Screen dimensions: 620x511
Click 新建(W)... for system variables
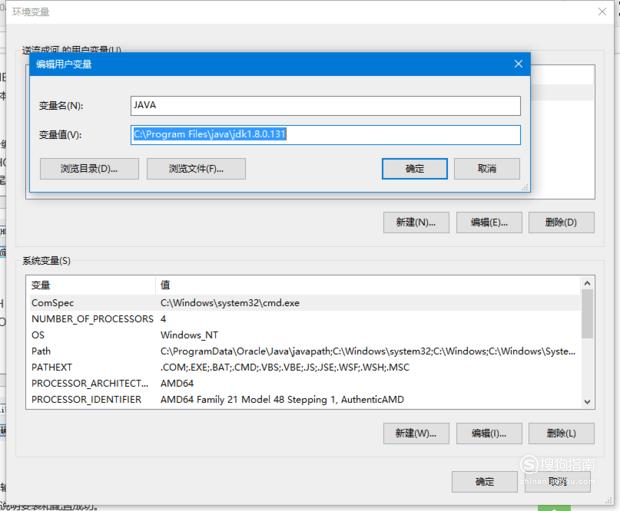[416, 433]
